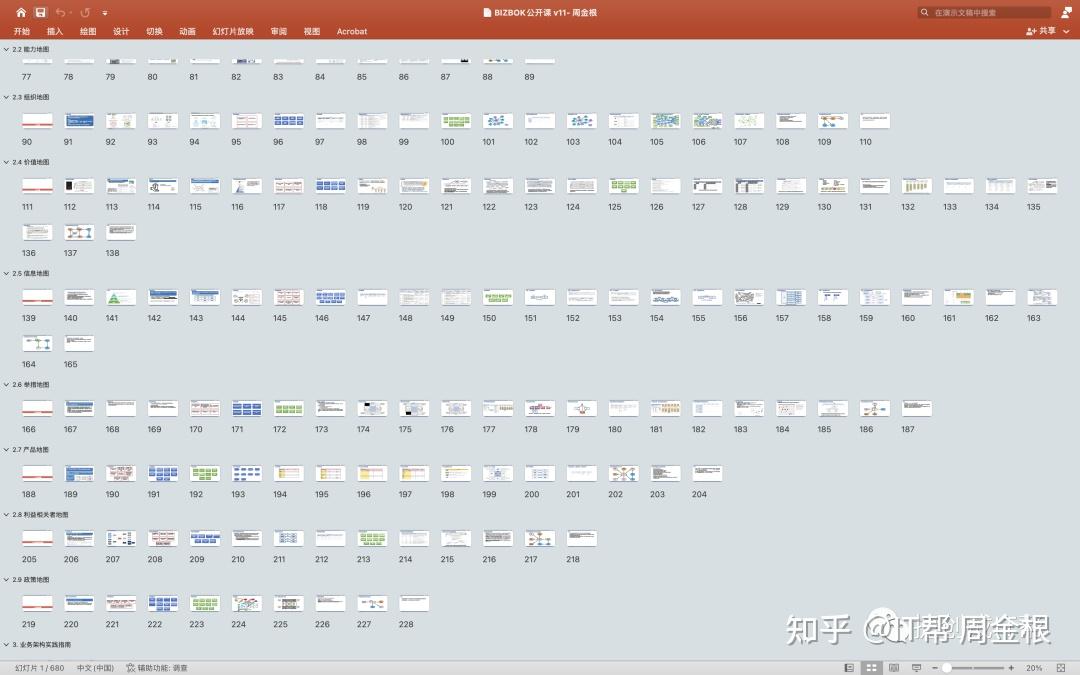Click the Redo arrow icon
The height and width of the screenshot is (675, 1080).
tap(84, 12)
